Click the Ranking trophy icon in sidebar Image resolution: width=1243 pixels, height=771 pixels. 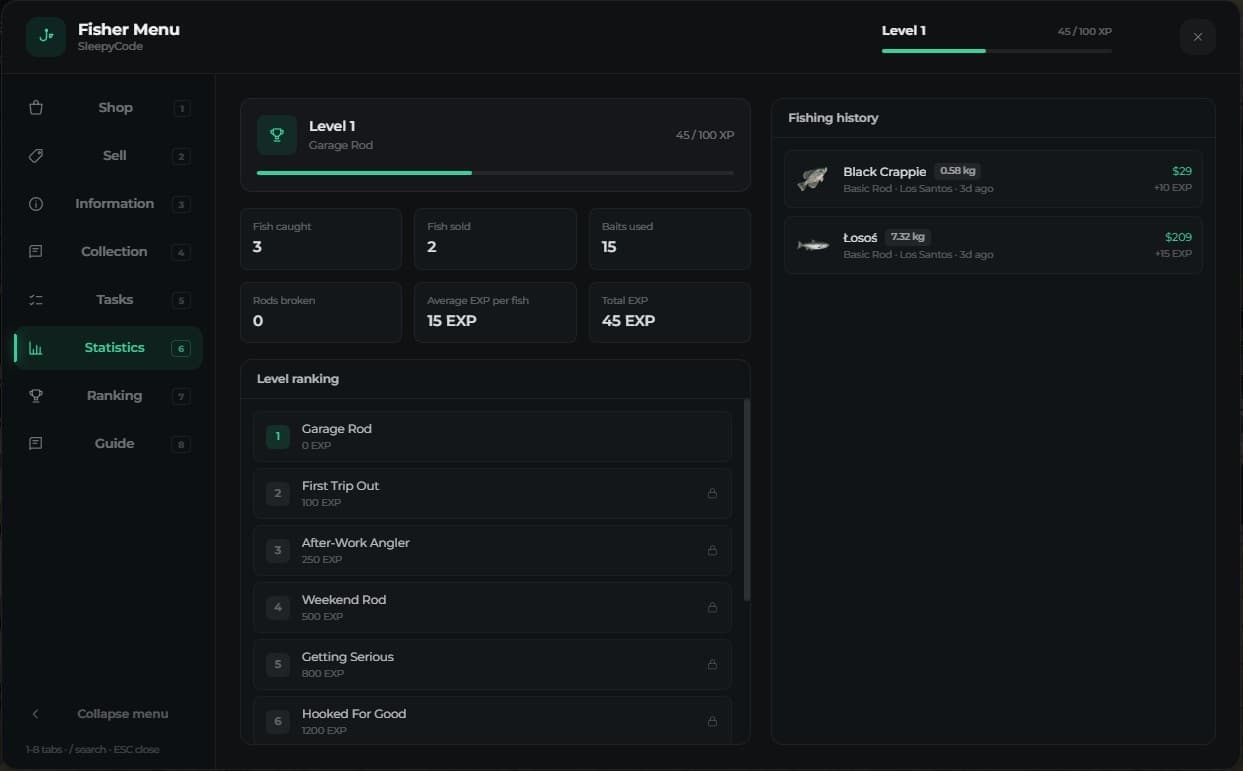coord(36,396)
